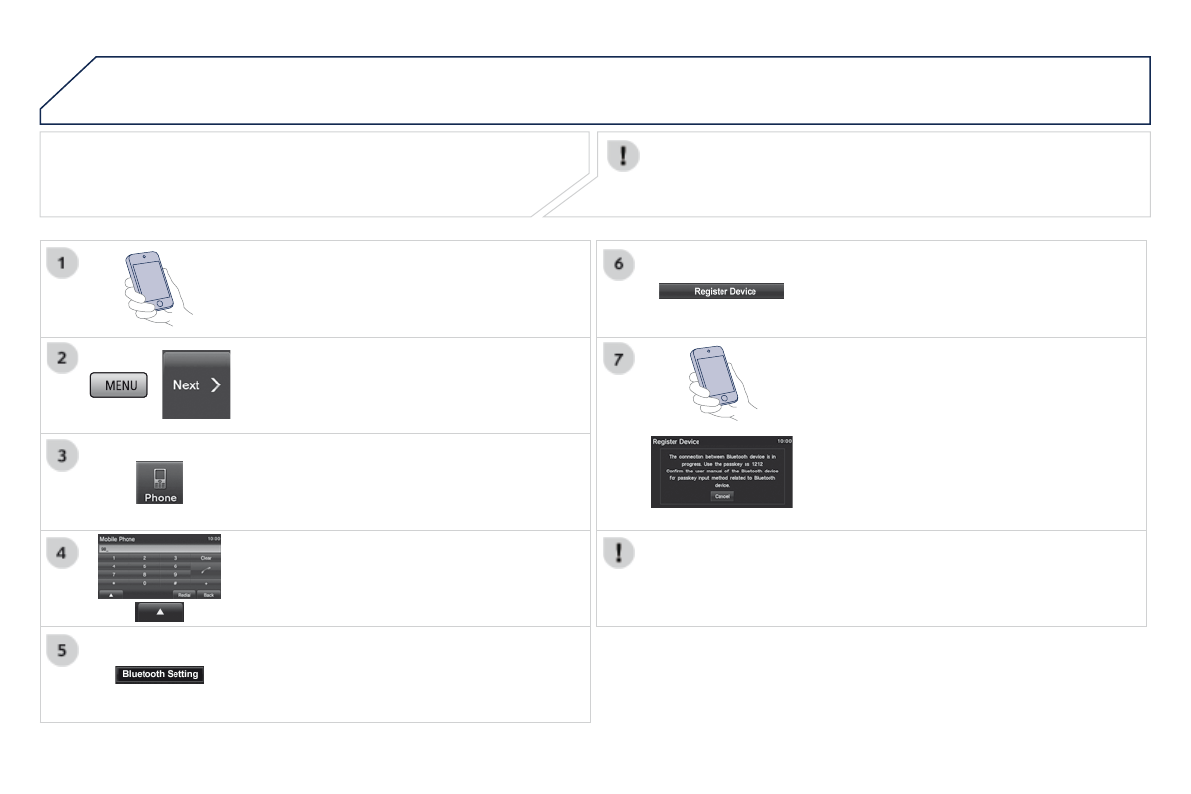Expand options with standalone up-arrow button below keypad
1191x794 pixels.
click(160, 613)
